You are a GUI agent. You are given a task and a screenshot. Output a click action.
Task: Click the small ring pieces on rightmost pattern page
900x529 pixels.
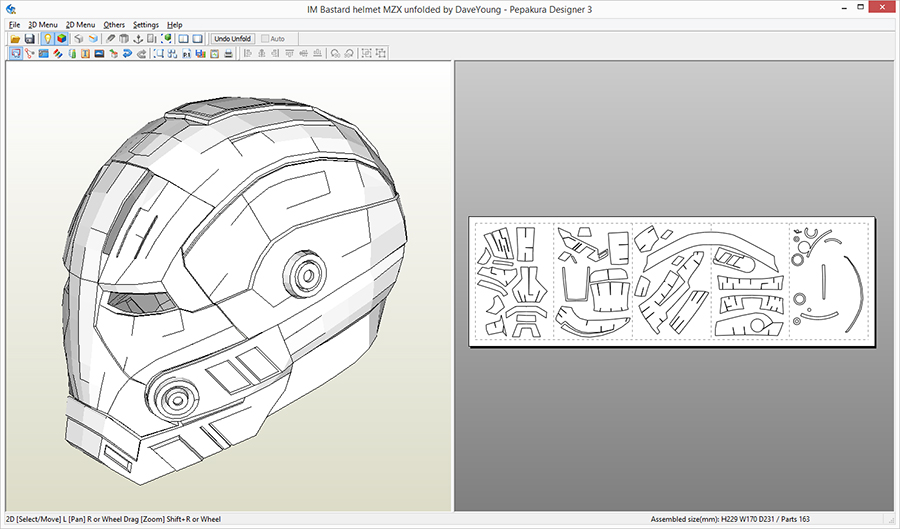point(798,260)
